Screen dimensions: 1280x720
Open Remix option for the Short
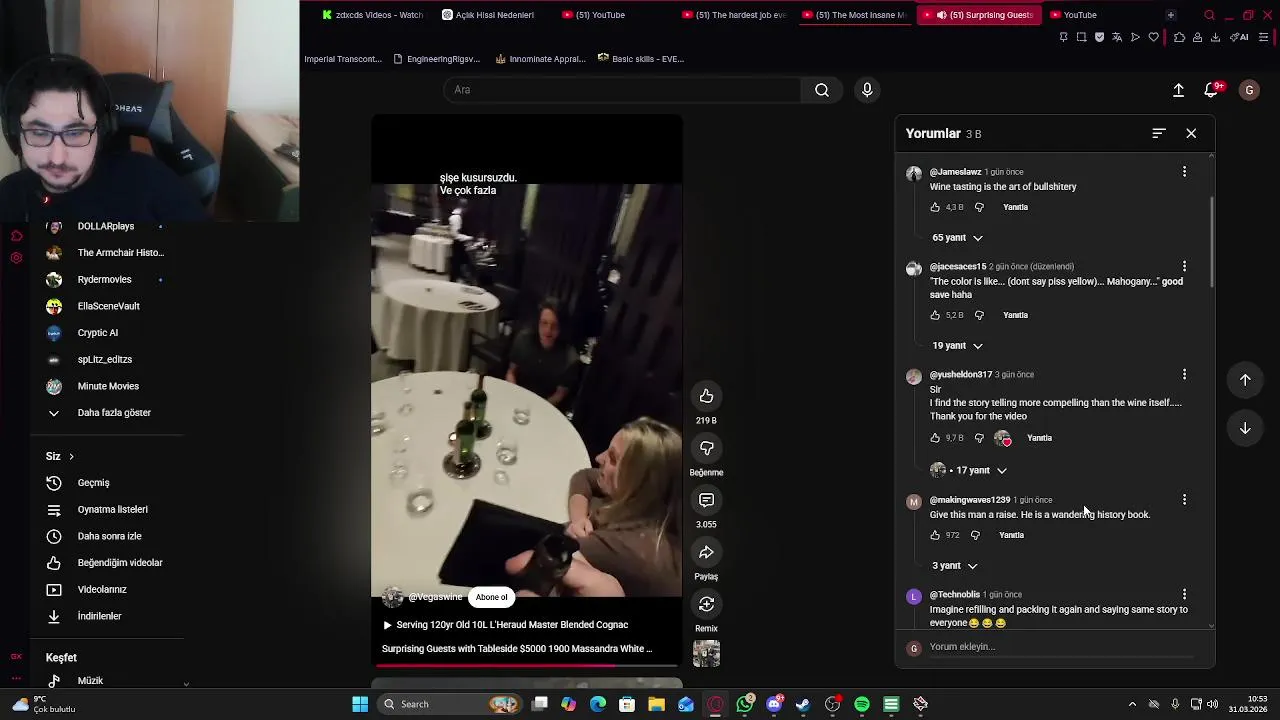point(706,604)
